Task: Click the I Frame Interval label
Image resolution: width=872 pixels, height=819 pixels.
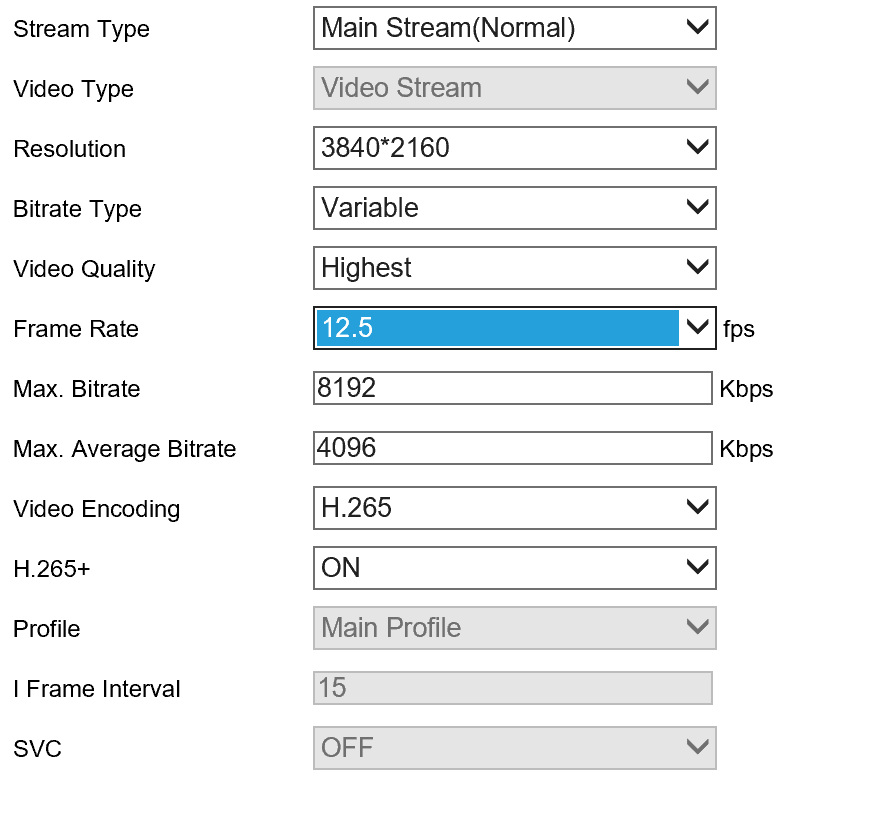Action: (x=96, y=689)
